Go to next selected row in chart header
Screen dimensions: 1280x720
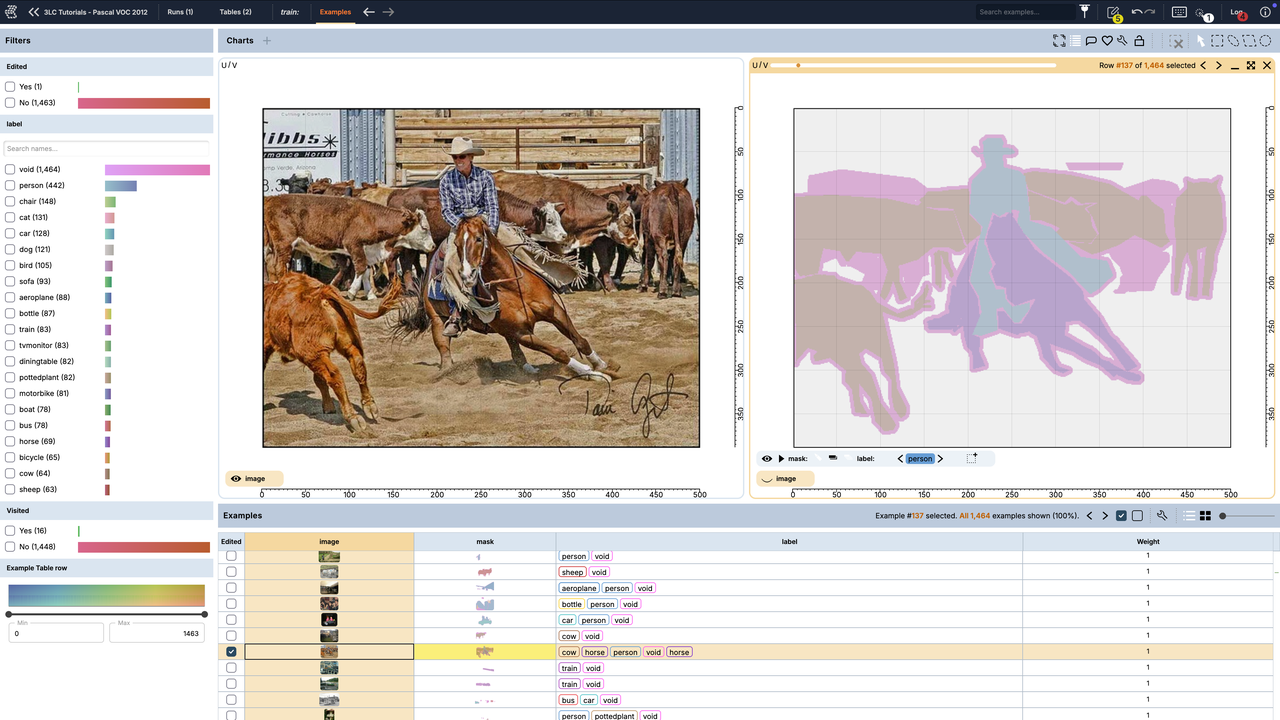[1219, 65]
